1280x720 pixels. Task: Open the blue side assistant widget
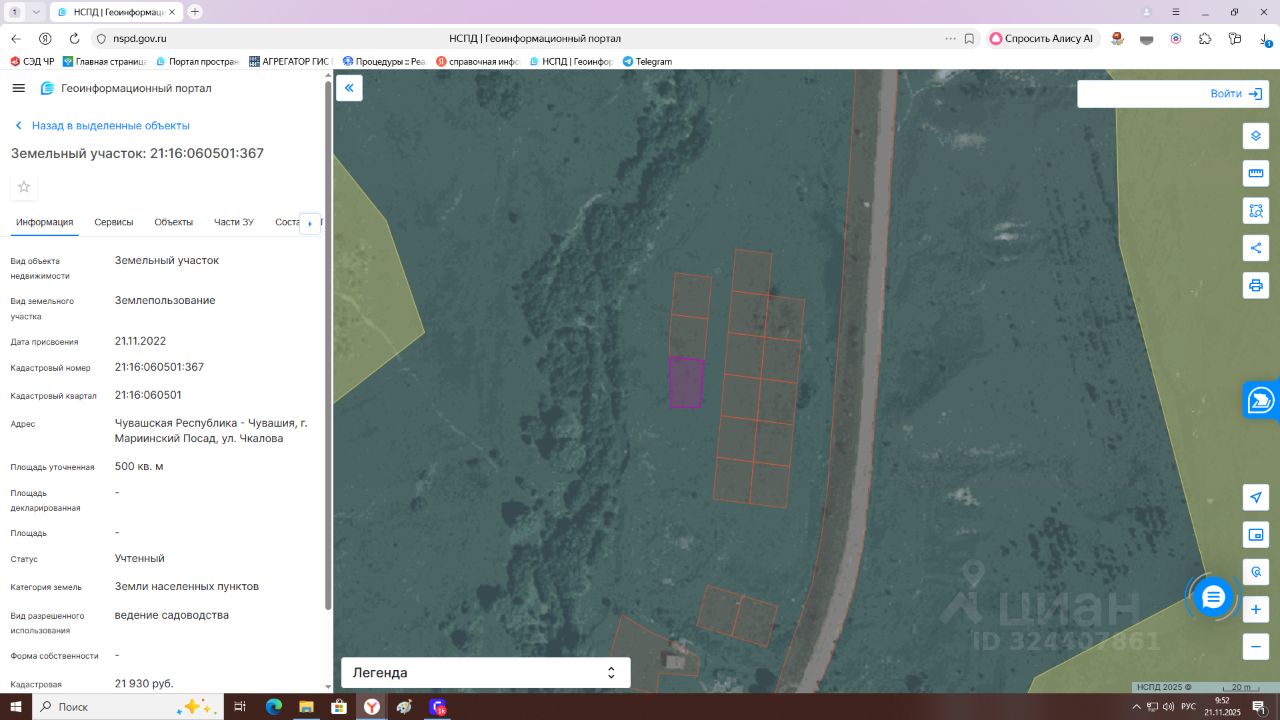point(1262,400)
